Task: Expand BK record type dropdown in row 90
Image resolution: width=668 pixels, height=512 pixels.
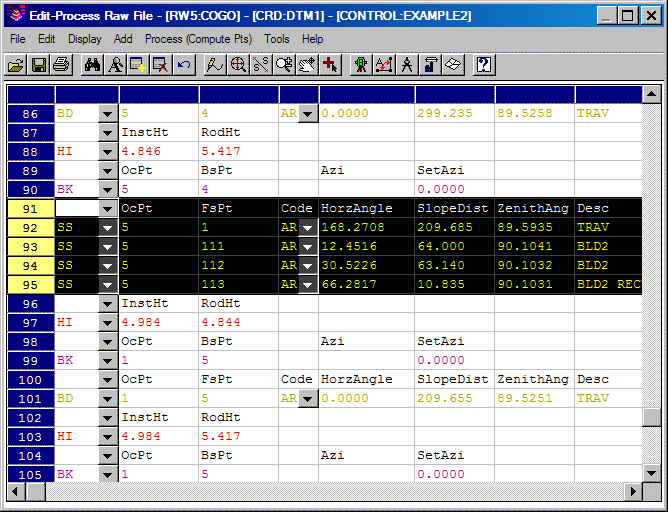Action: [108, 190]
